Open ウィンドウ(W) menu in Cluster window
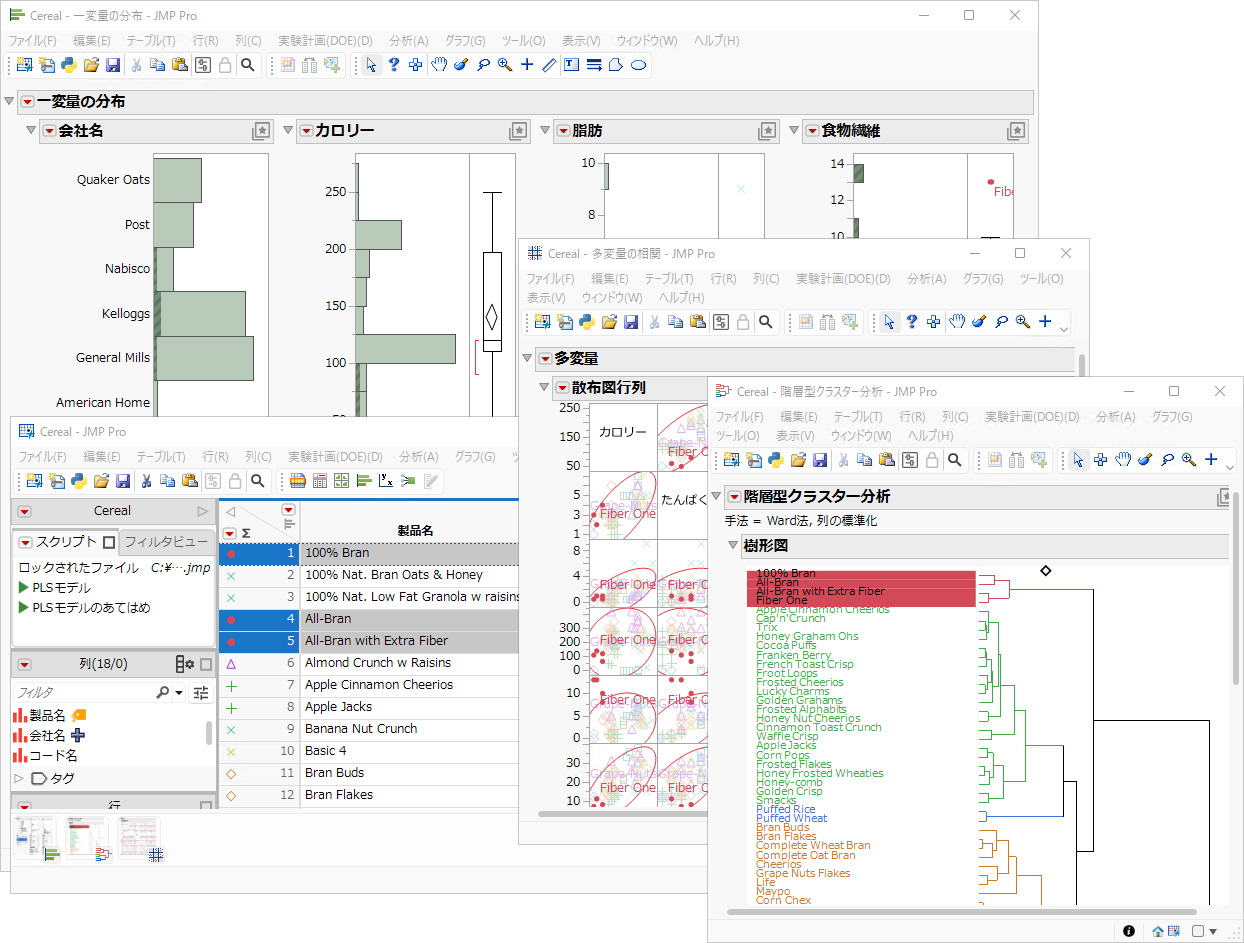The height and width of the screenshot is (943, 1244). click(x=861, y=436)
